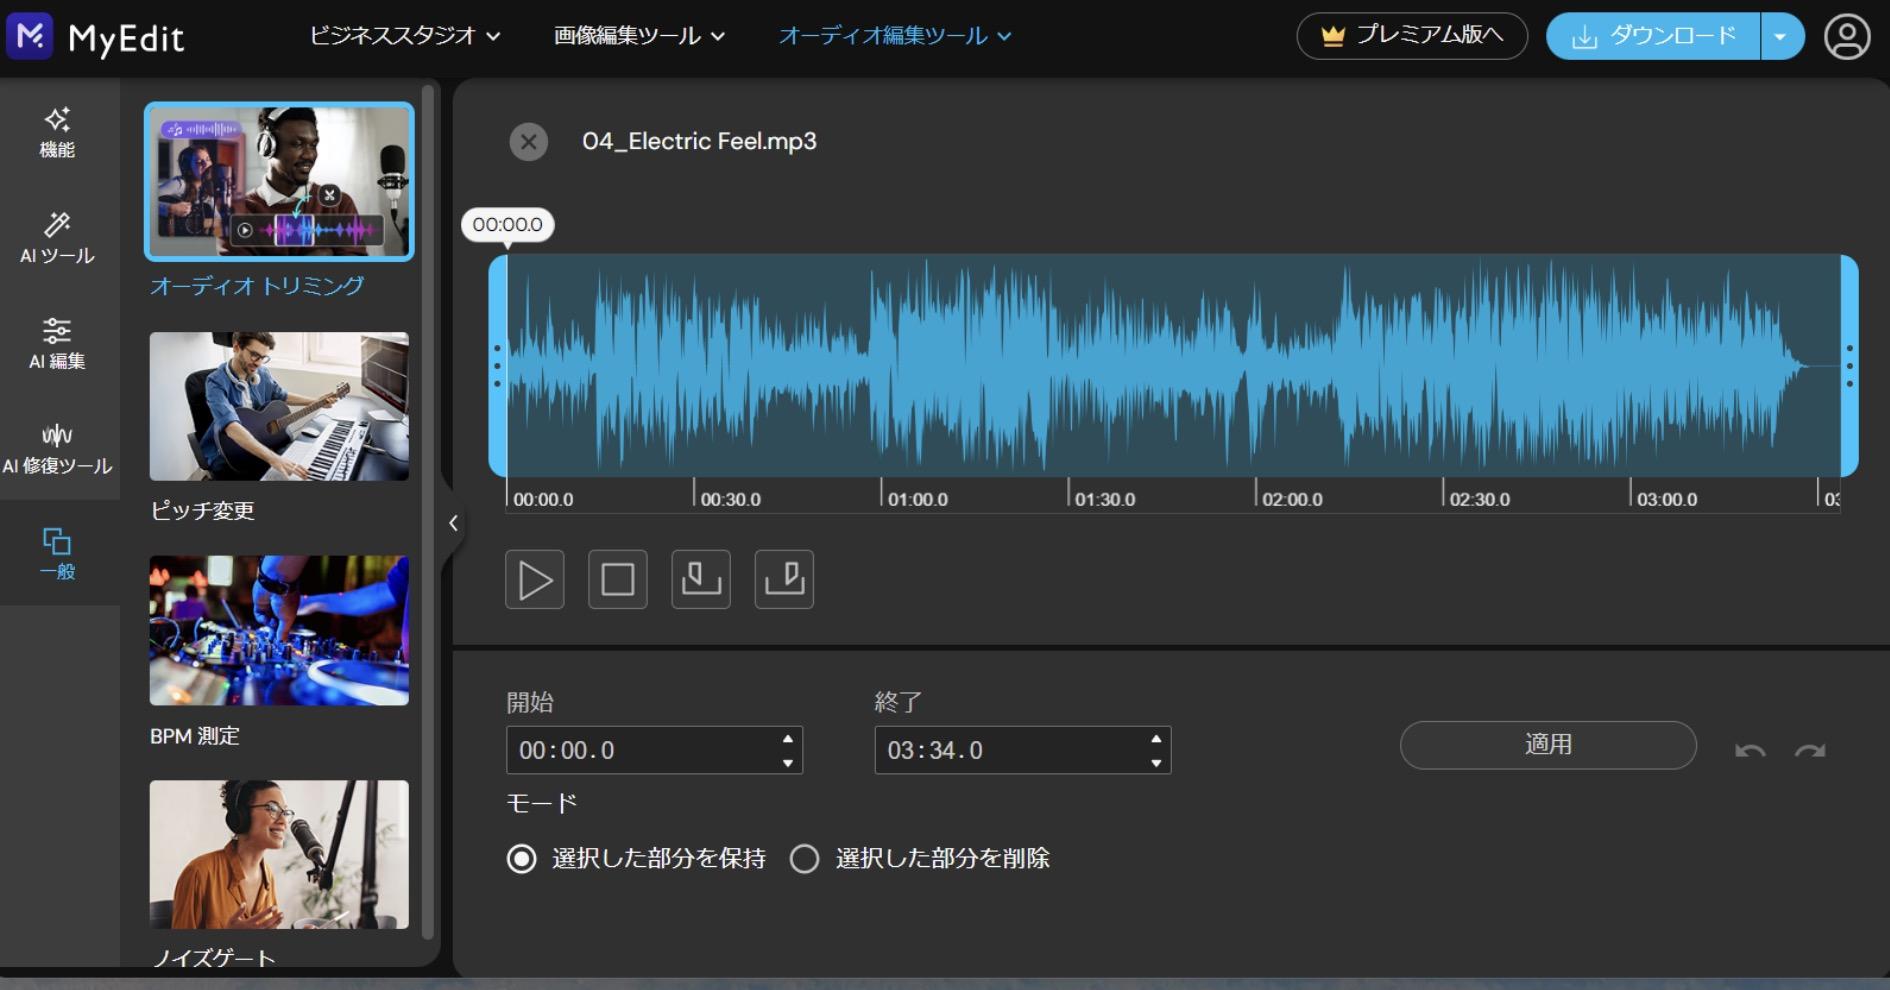Open the ピッチ変更 tool thumbnail
Screen dimensions: 1890x990
point(279,406)
